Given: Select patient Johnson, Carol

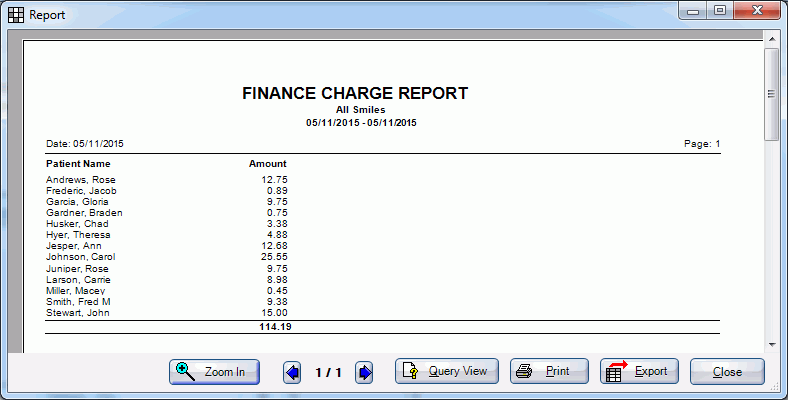Looking at the screenshot, I should tap(80, 257).
